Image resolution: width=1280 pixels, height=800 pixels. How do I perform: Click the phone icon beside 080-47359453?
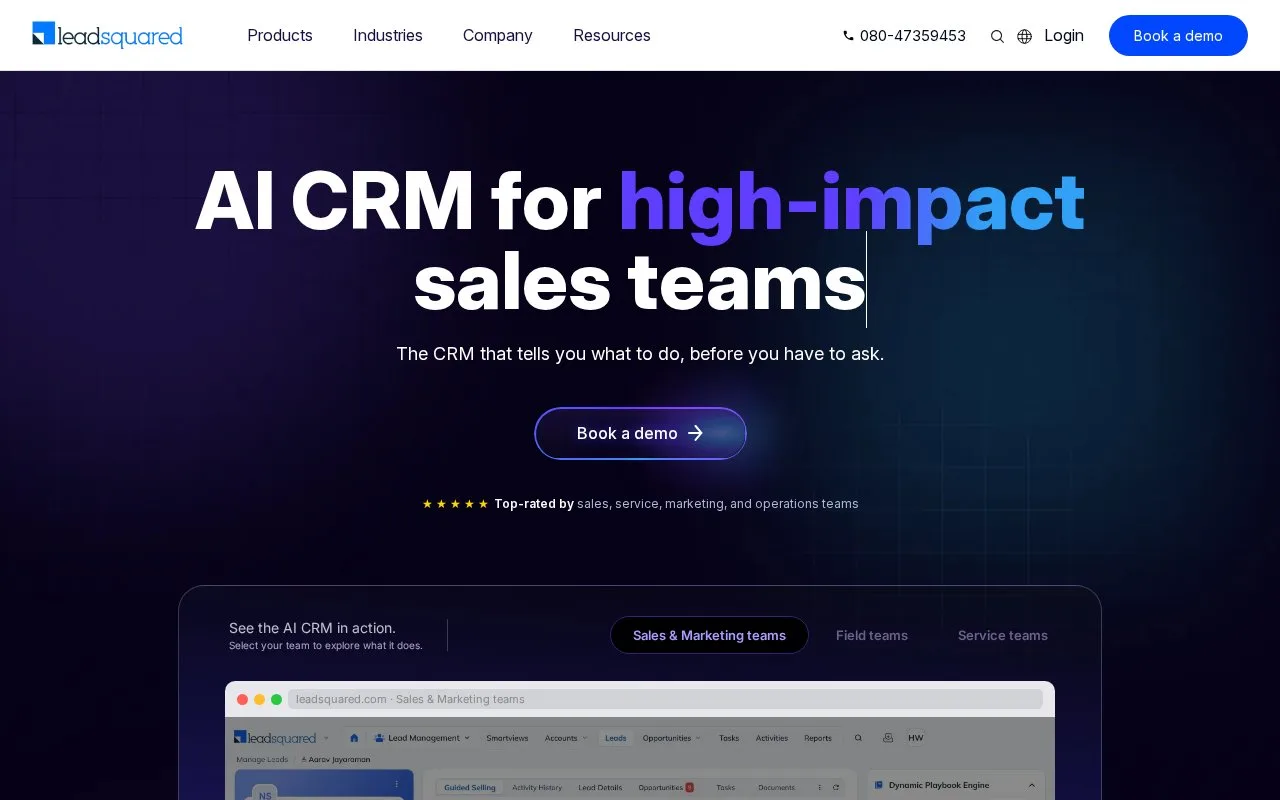point(848,36)
